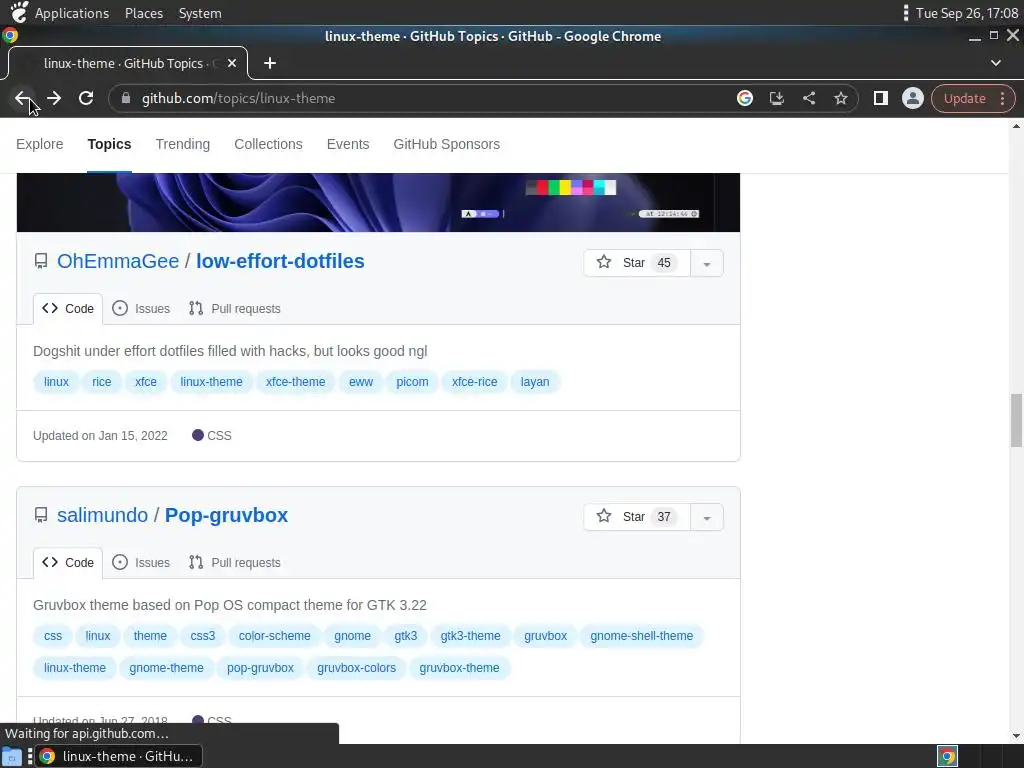Viewport: 1024px width, 768px height.
Task: Open the Google icon in address bar
Action: (x=744, y=99)
